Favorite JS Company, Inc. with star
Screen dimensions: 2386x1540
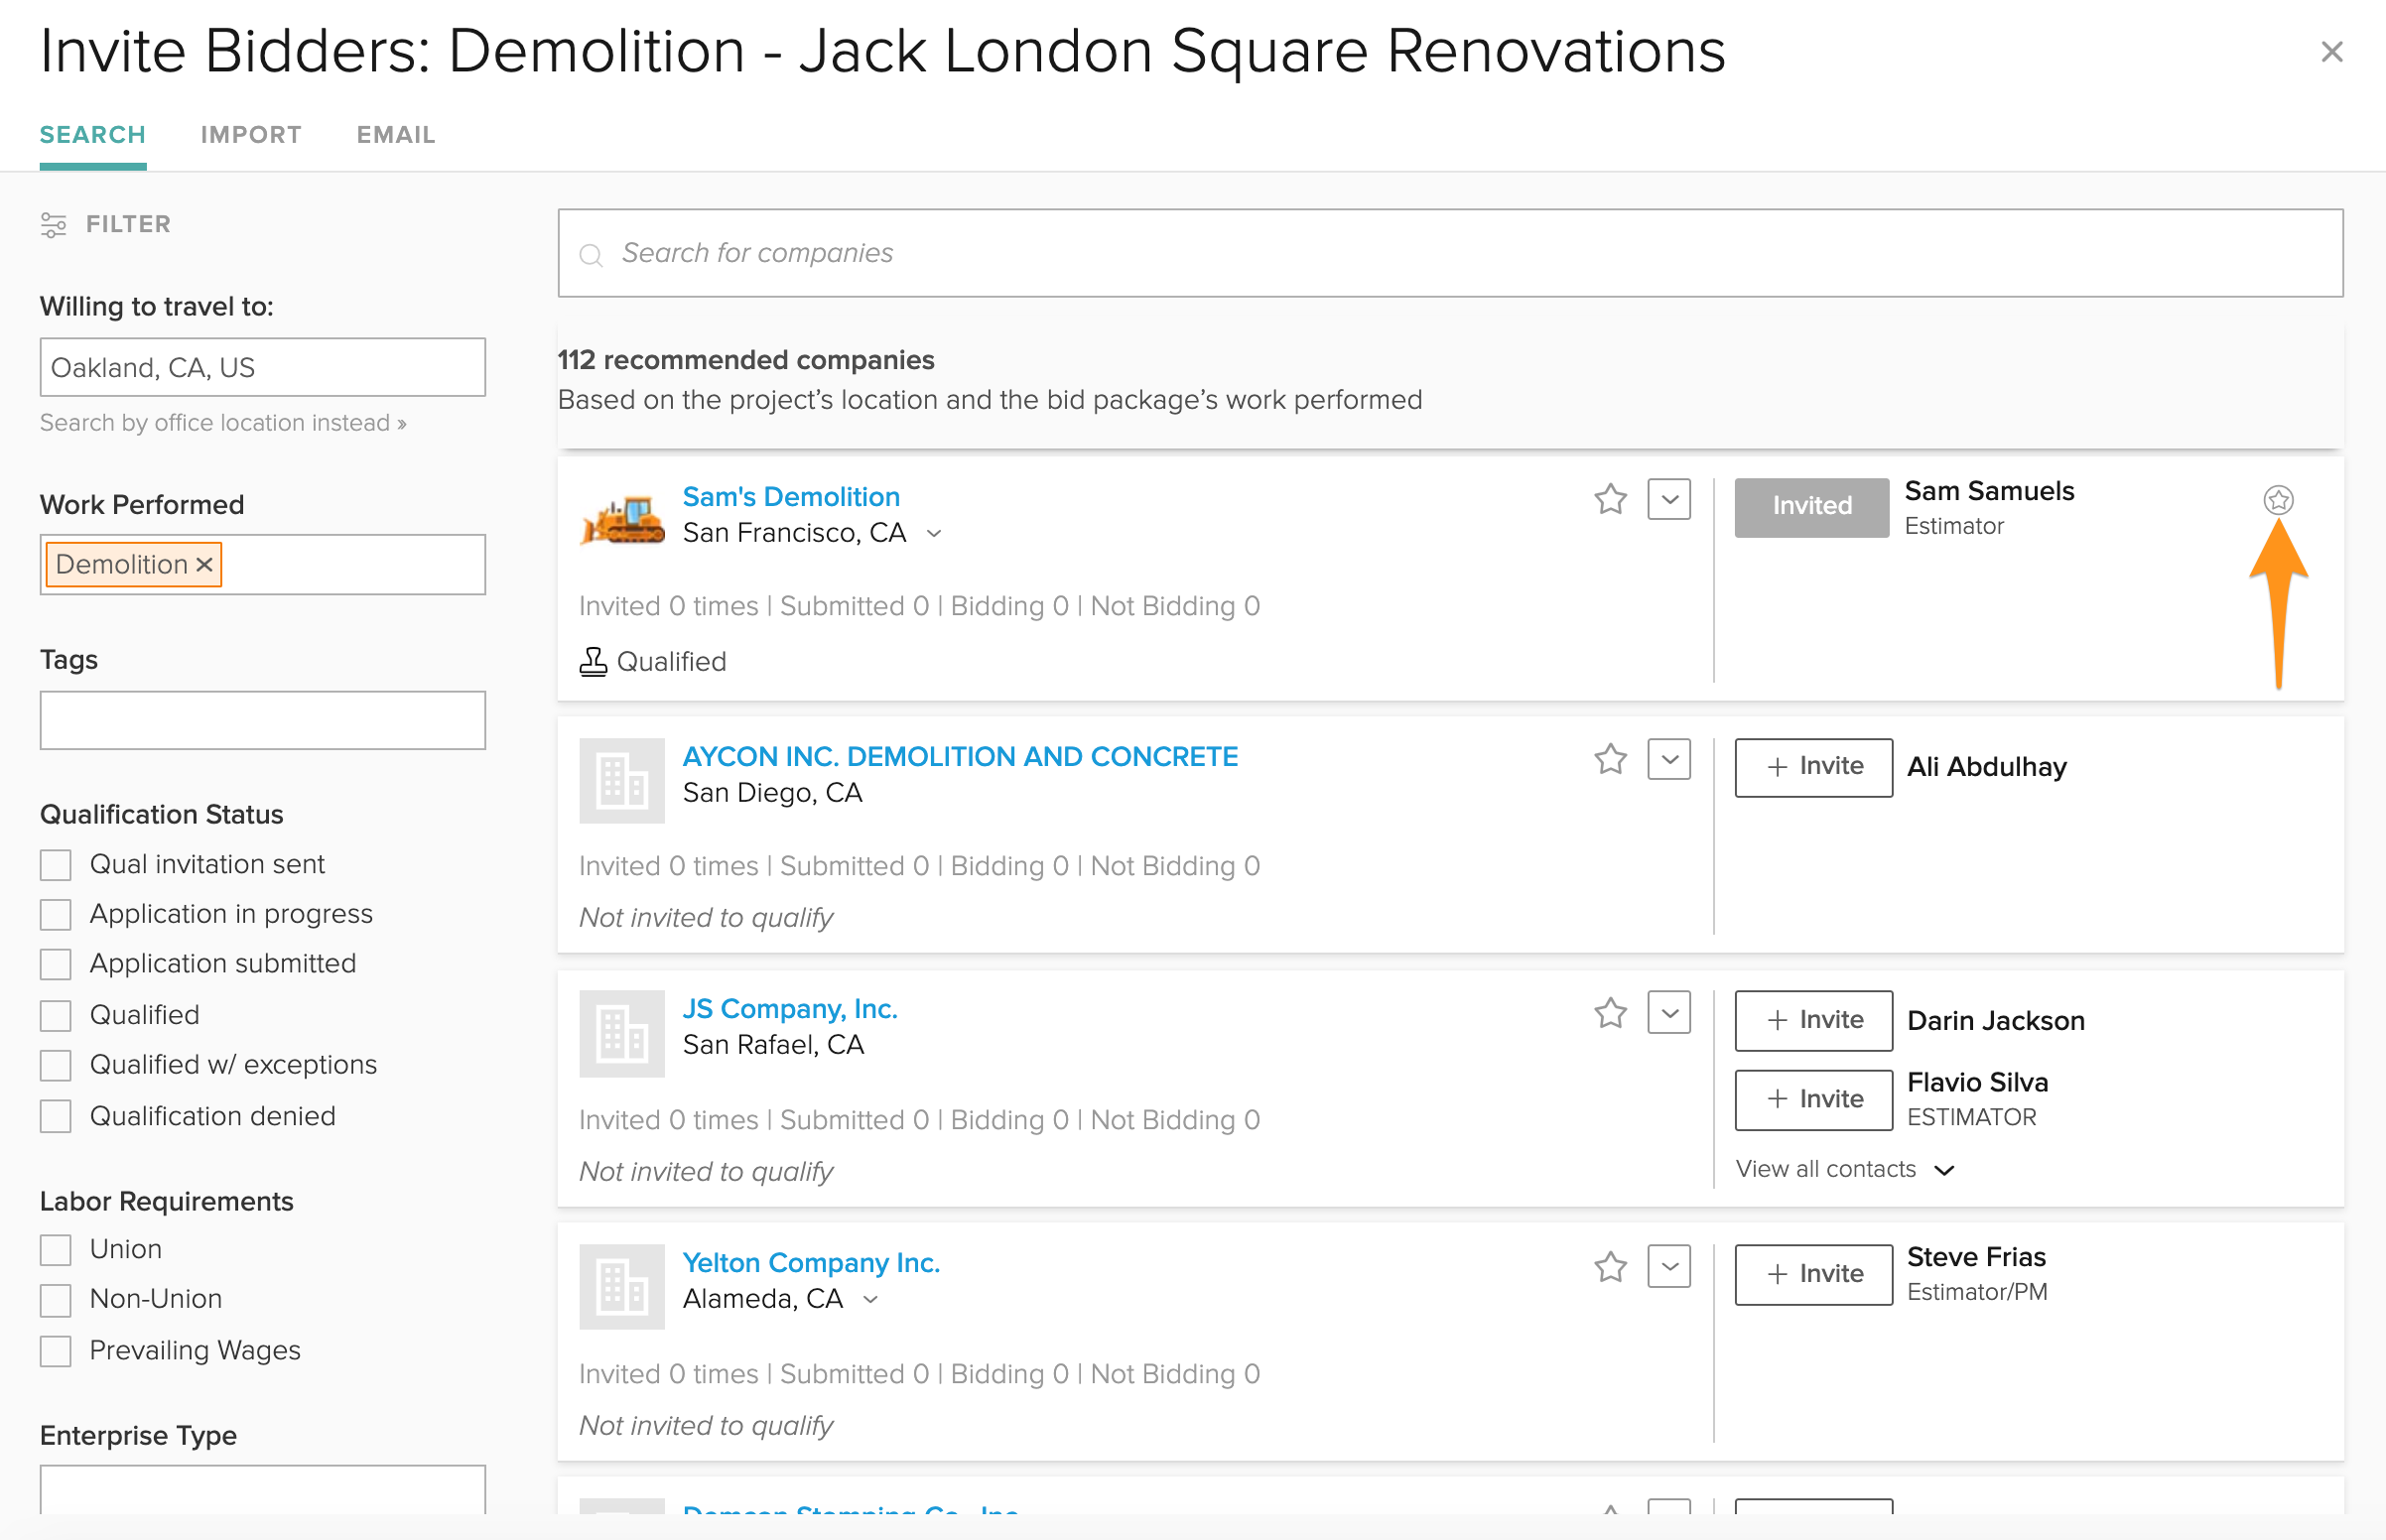point(1610,1013)
